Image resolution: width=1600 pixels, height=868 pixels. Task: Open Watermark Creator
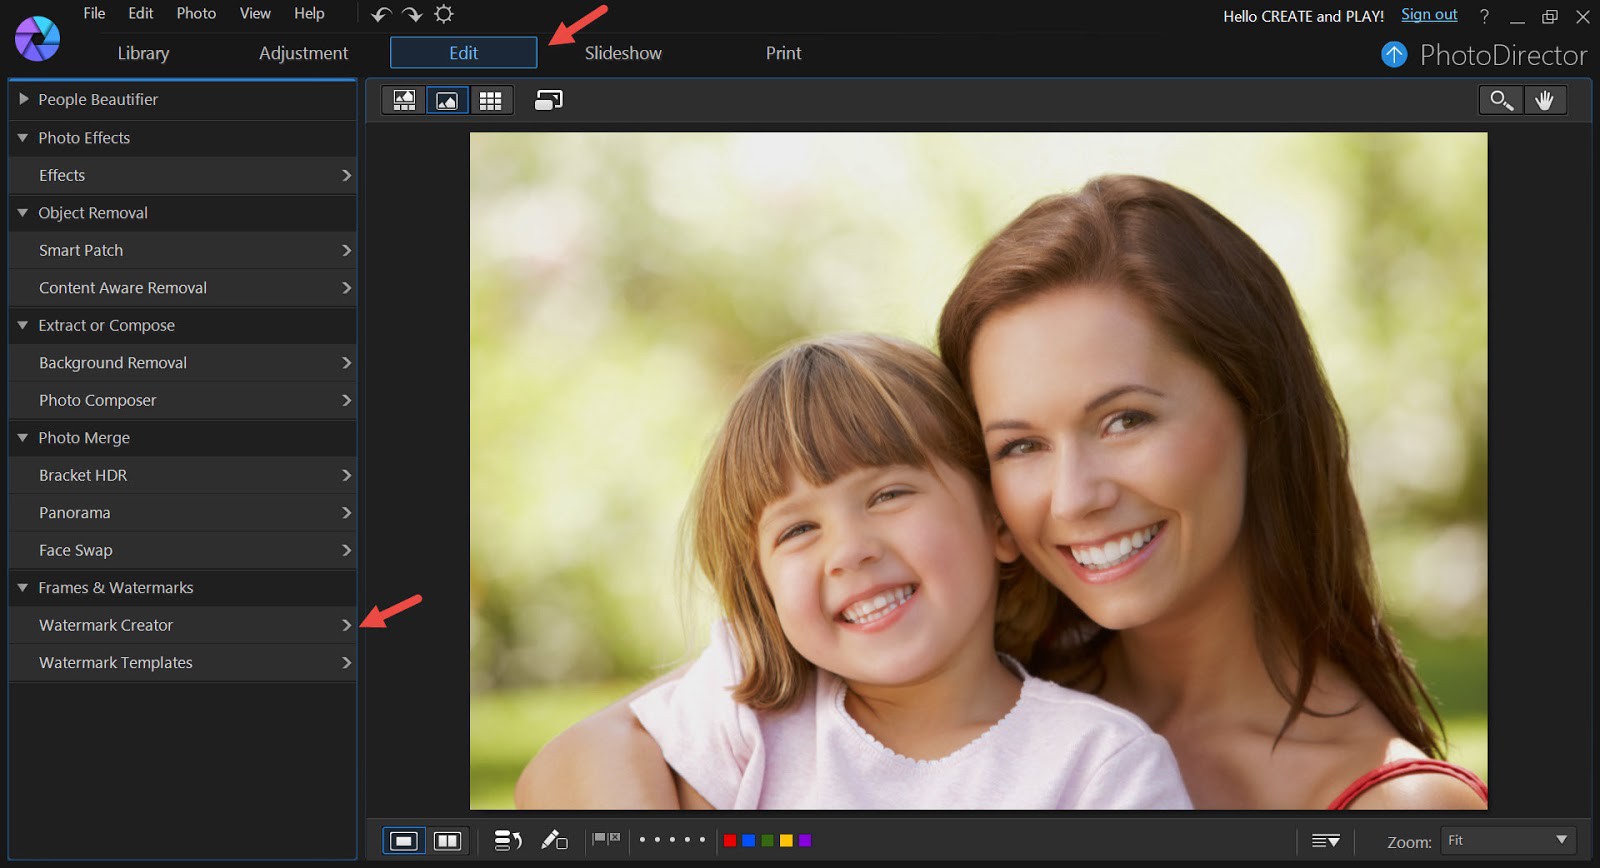pyautogui.click(x=182, y=625)
